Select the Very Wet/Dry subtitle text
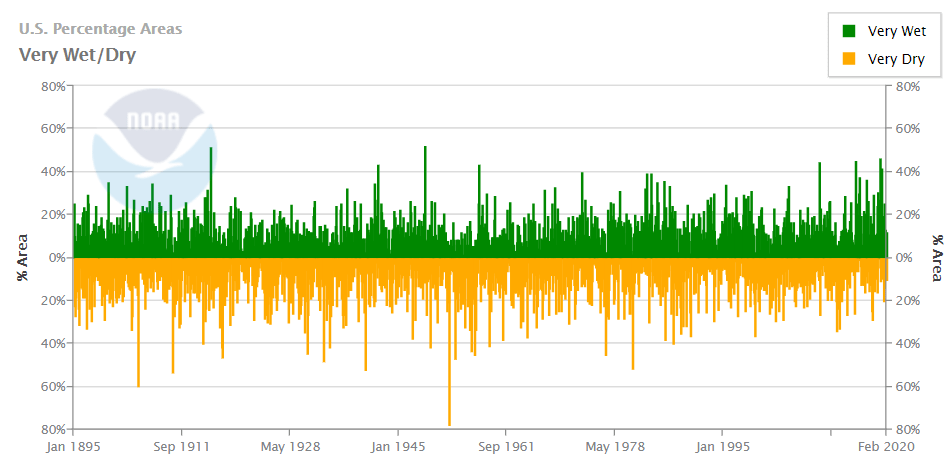Image resolution: width=952 pixels, height=472 pixels. coord(77,54)
